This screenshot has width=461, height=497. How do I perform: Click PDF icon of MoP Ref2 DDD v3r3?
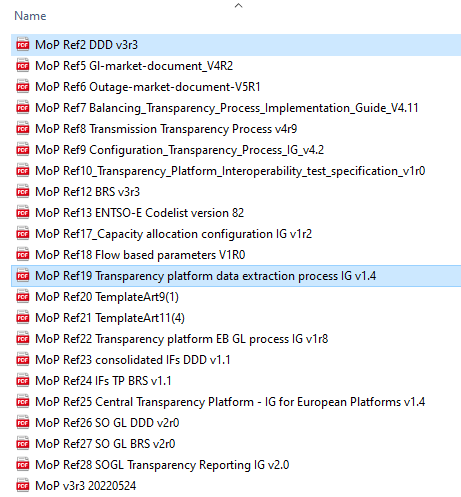click(x=23, y=45)
